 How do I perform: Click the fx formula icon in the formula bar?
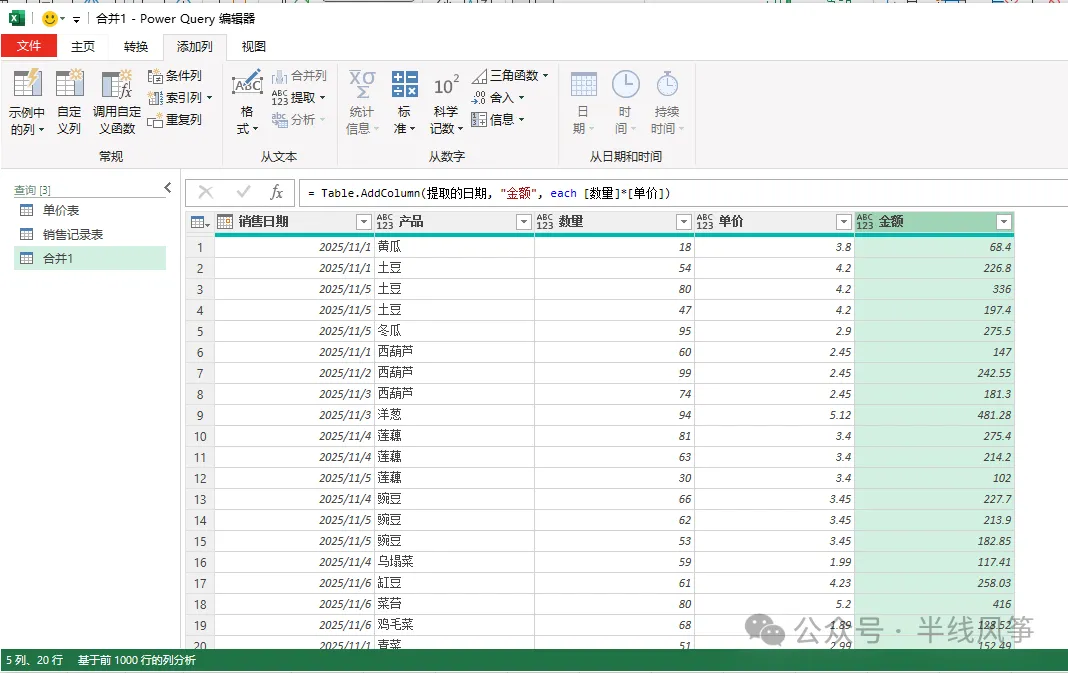pyautogui.click(x=276, y=193)
